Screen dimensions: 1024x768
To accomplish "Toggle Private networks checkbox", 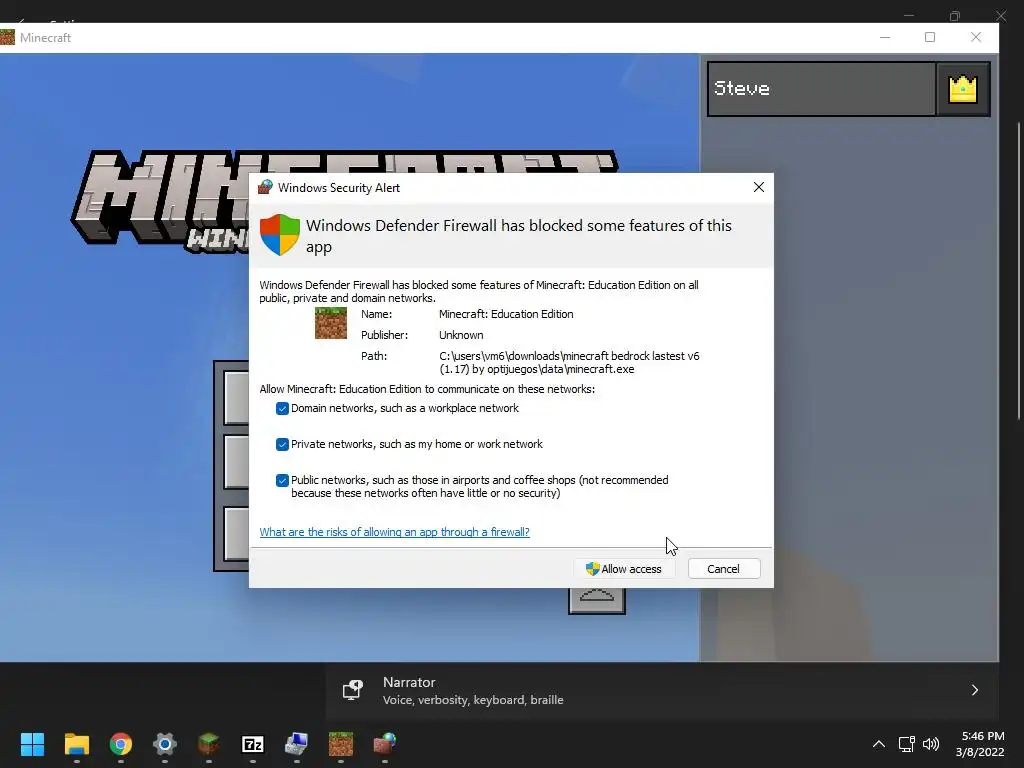I will point(282,445).
